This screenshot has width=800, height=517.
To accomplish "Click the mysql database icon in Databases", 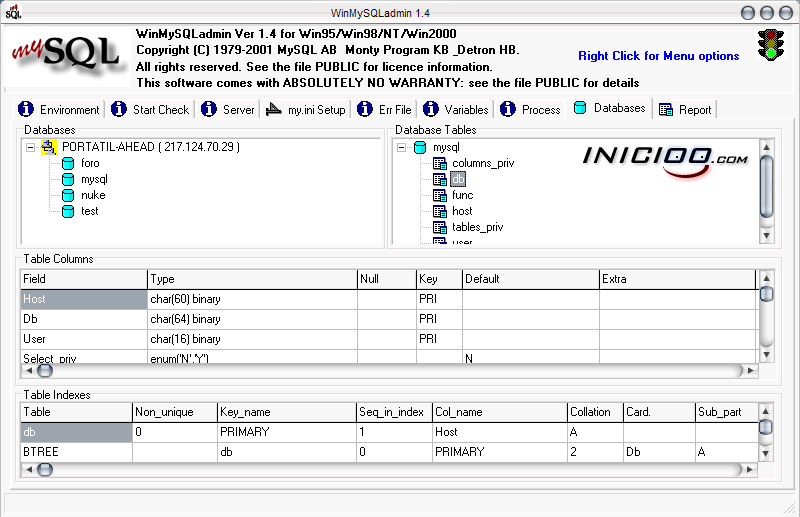I will click(68, 179).
